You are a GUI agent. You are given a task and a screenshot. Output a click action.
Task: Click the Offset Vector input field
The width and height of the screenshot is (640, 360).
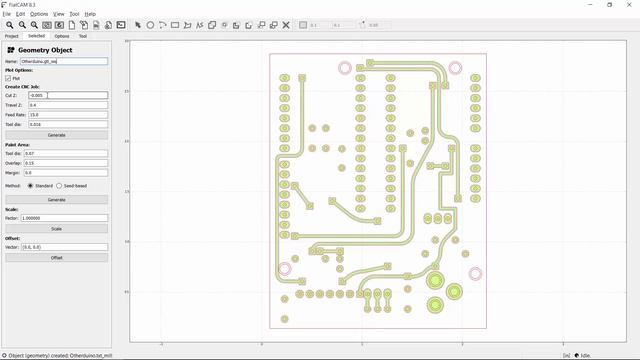click(x=64, y=247)
